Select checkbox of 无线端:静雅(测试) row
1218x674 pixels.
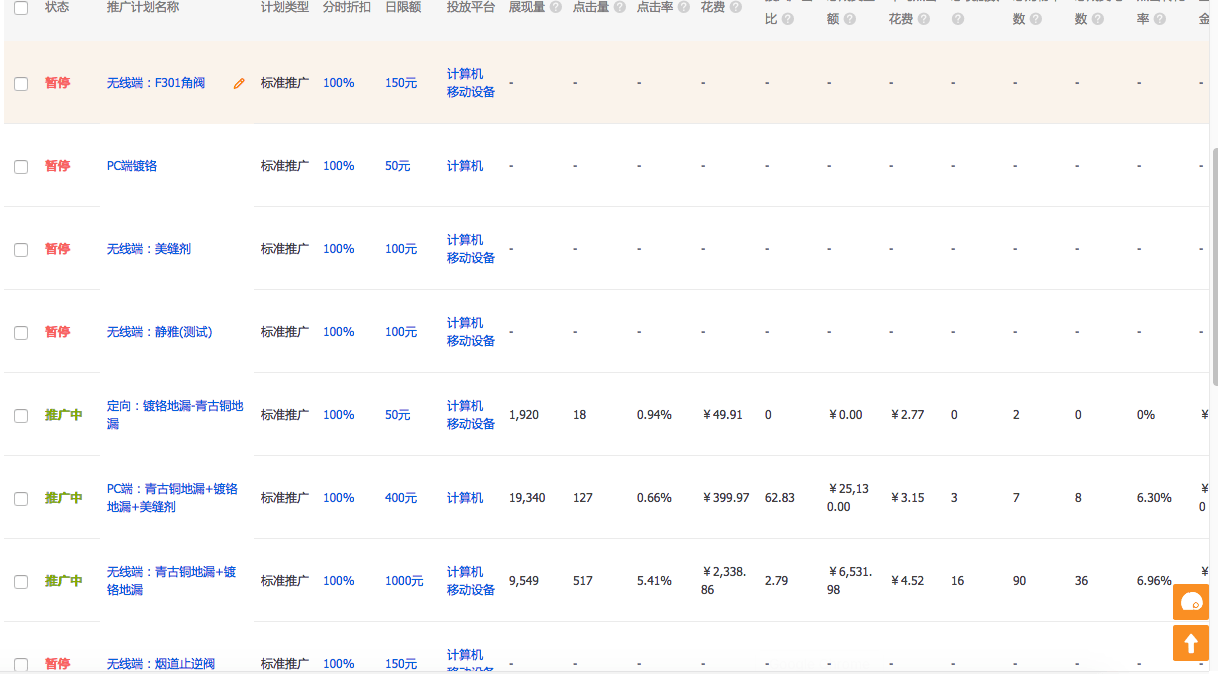click(21, 333)
